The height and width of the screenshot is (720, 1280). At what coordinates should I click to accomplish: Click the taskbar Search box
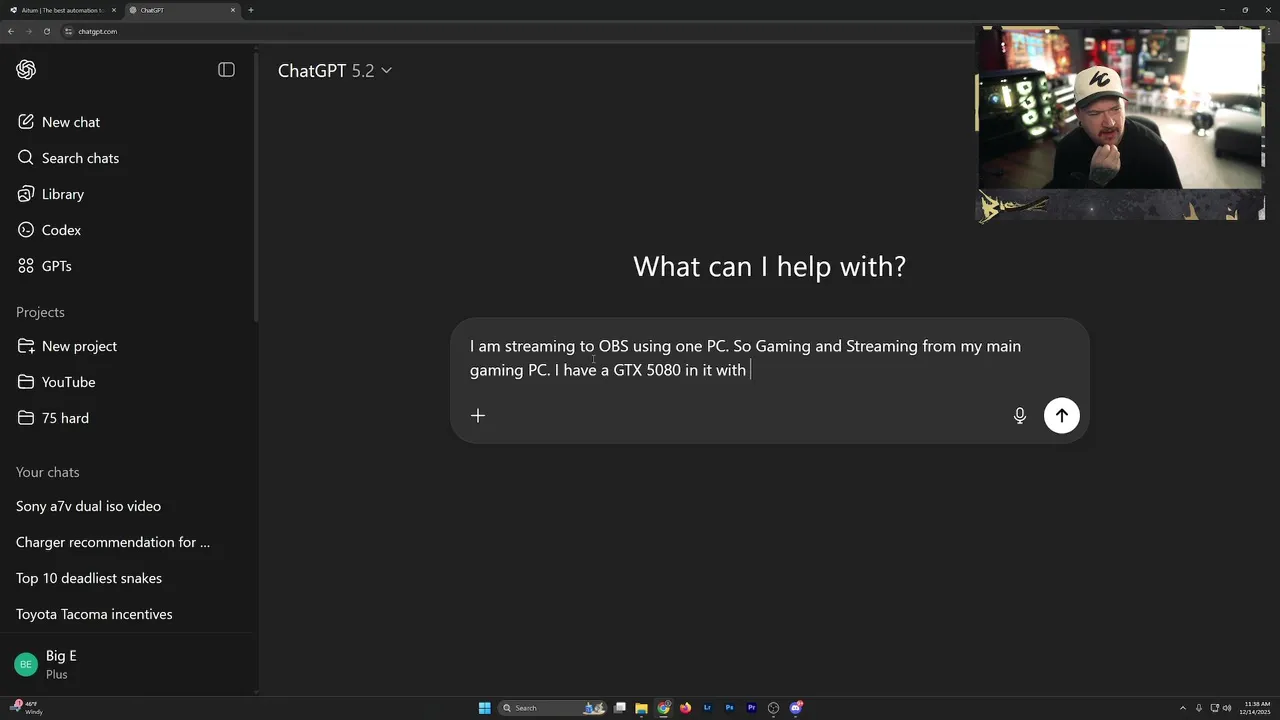[x=554, y=708]
